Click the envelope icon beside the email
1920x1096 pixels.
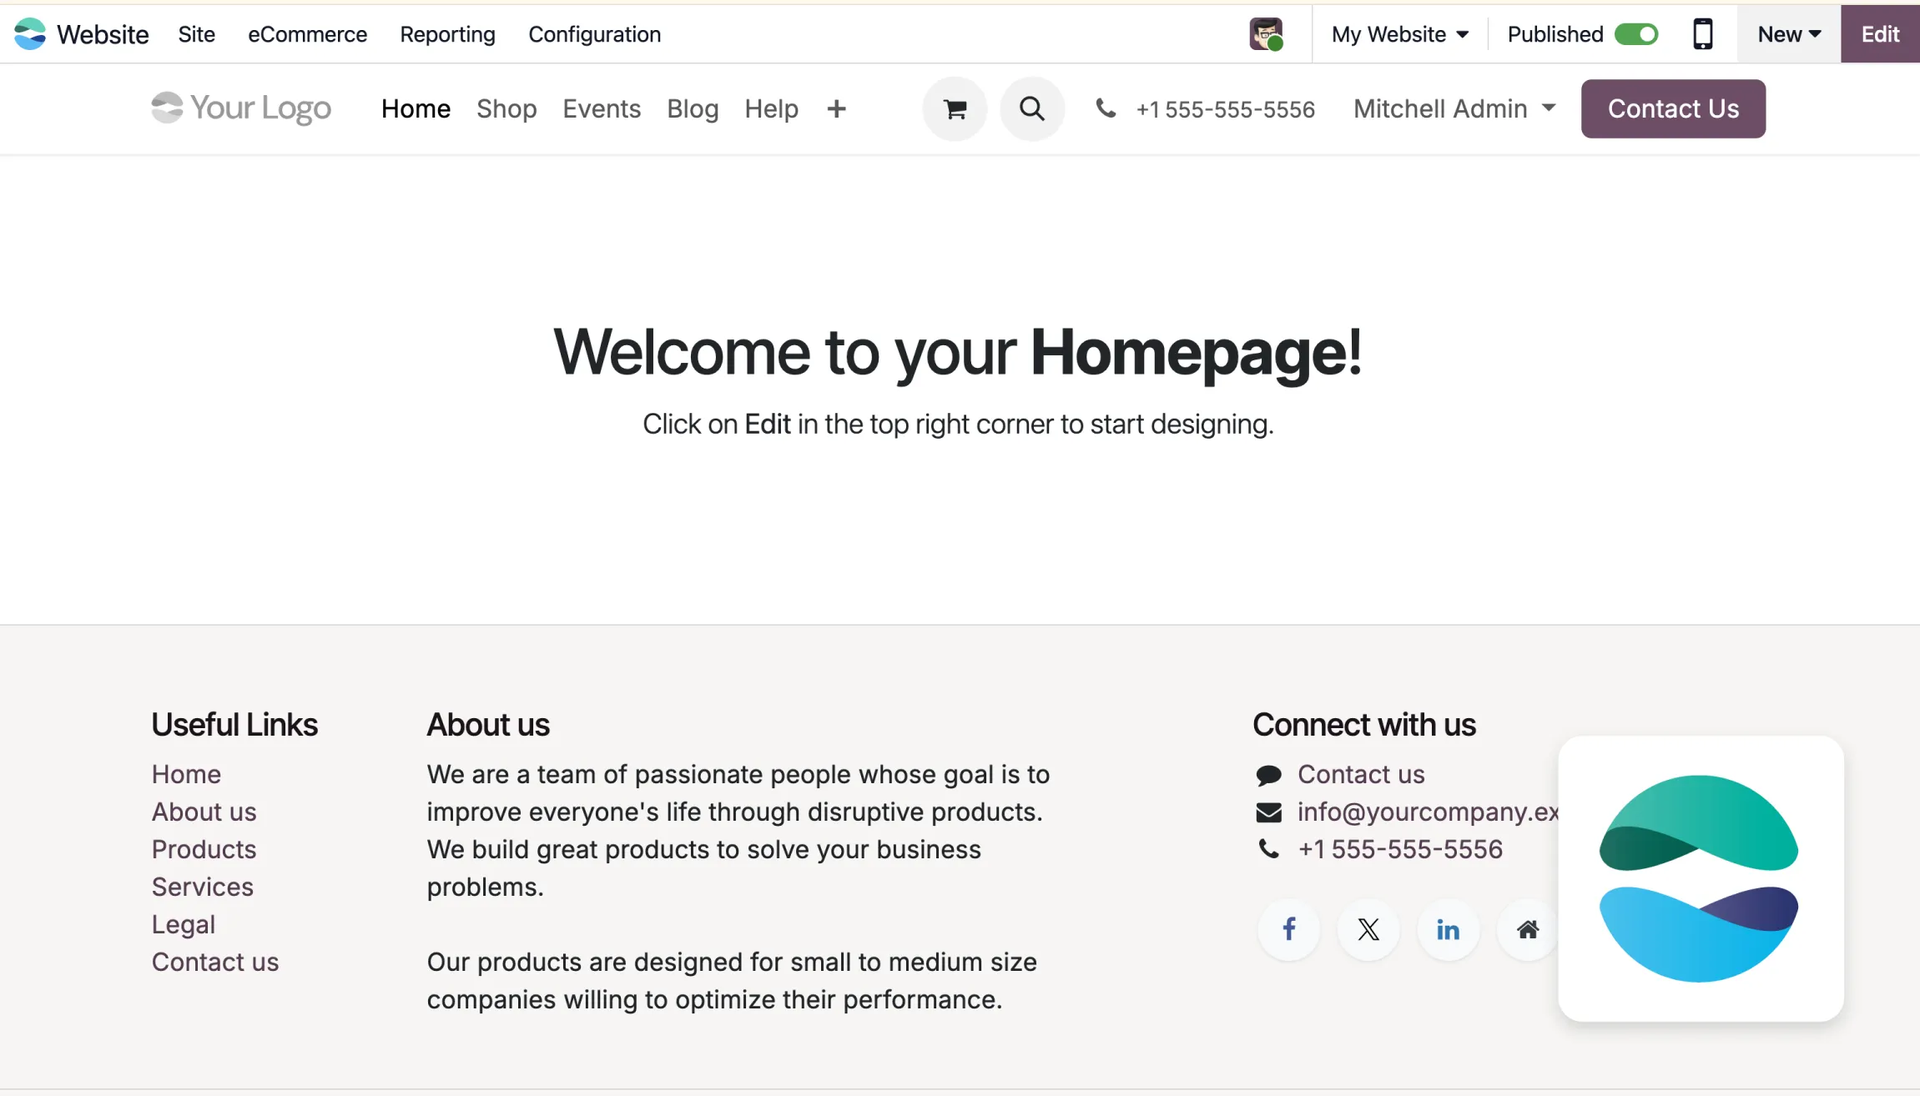[1269, 812]
